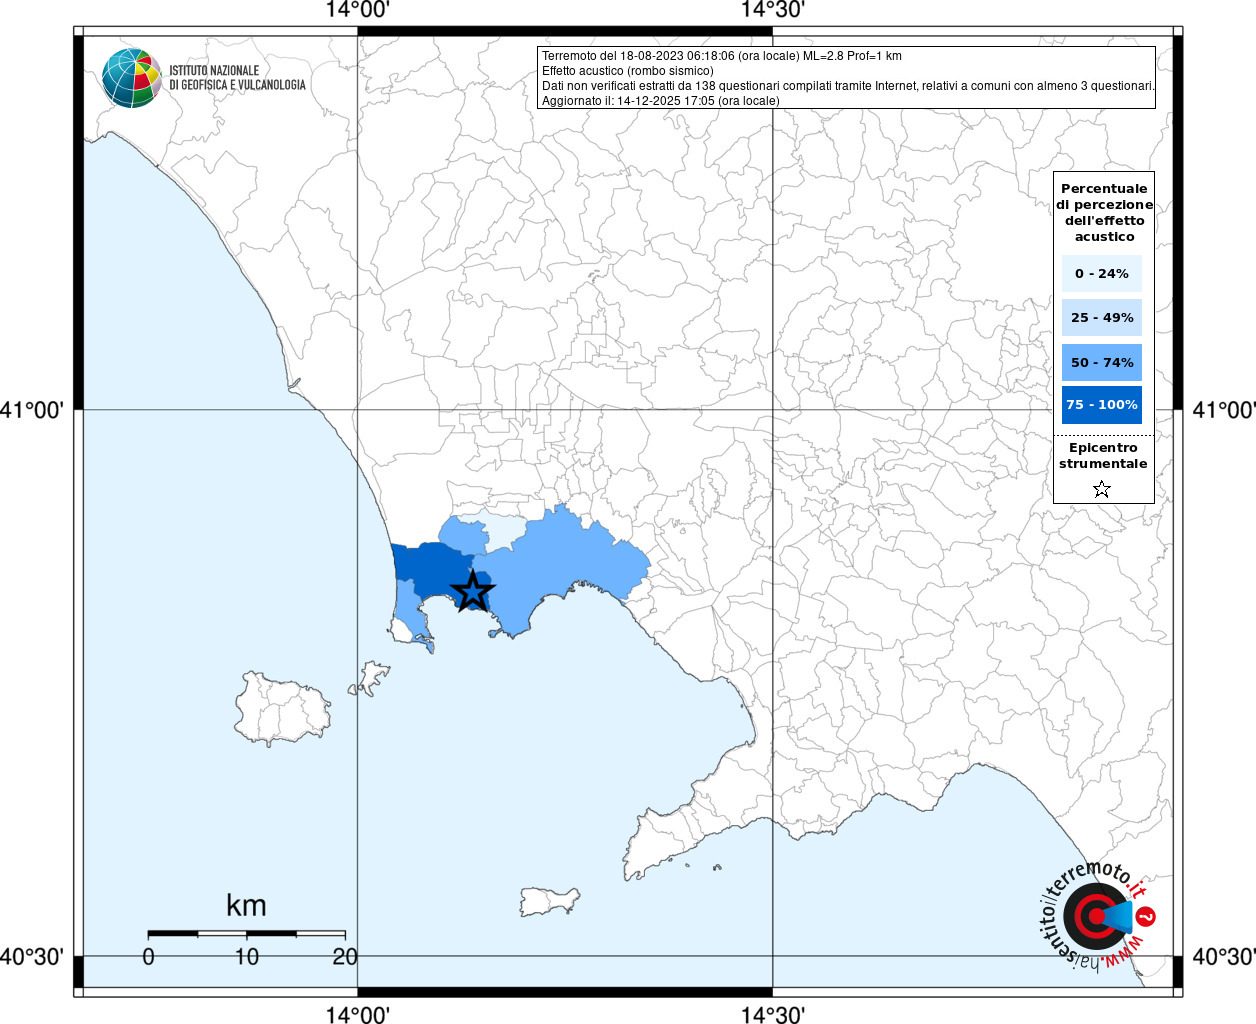Screen dimensions: 1256x1024
Task: Click the 'Aggiornato il' update timestamp line
Action: pos(660,101)
